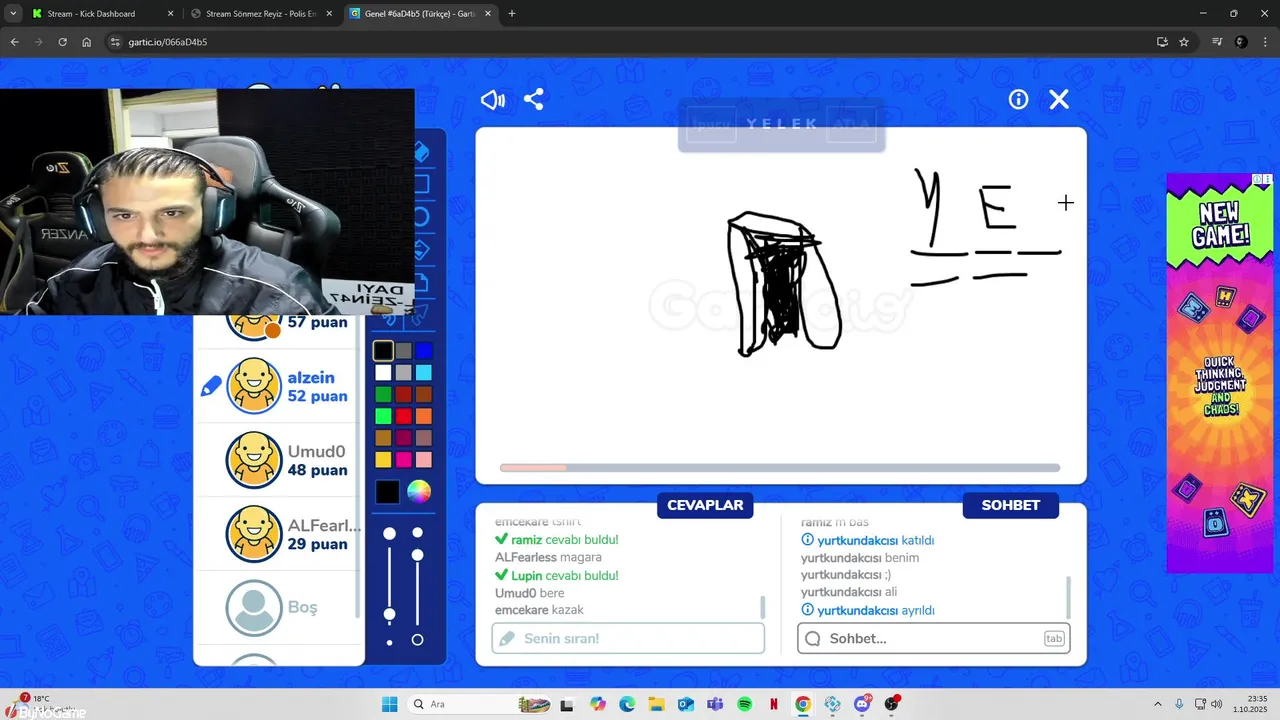Click the current black color preview

pyautogui.click(x=387, y=492)
